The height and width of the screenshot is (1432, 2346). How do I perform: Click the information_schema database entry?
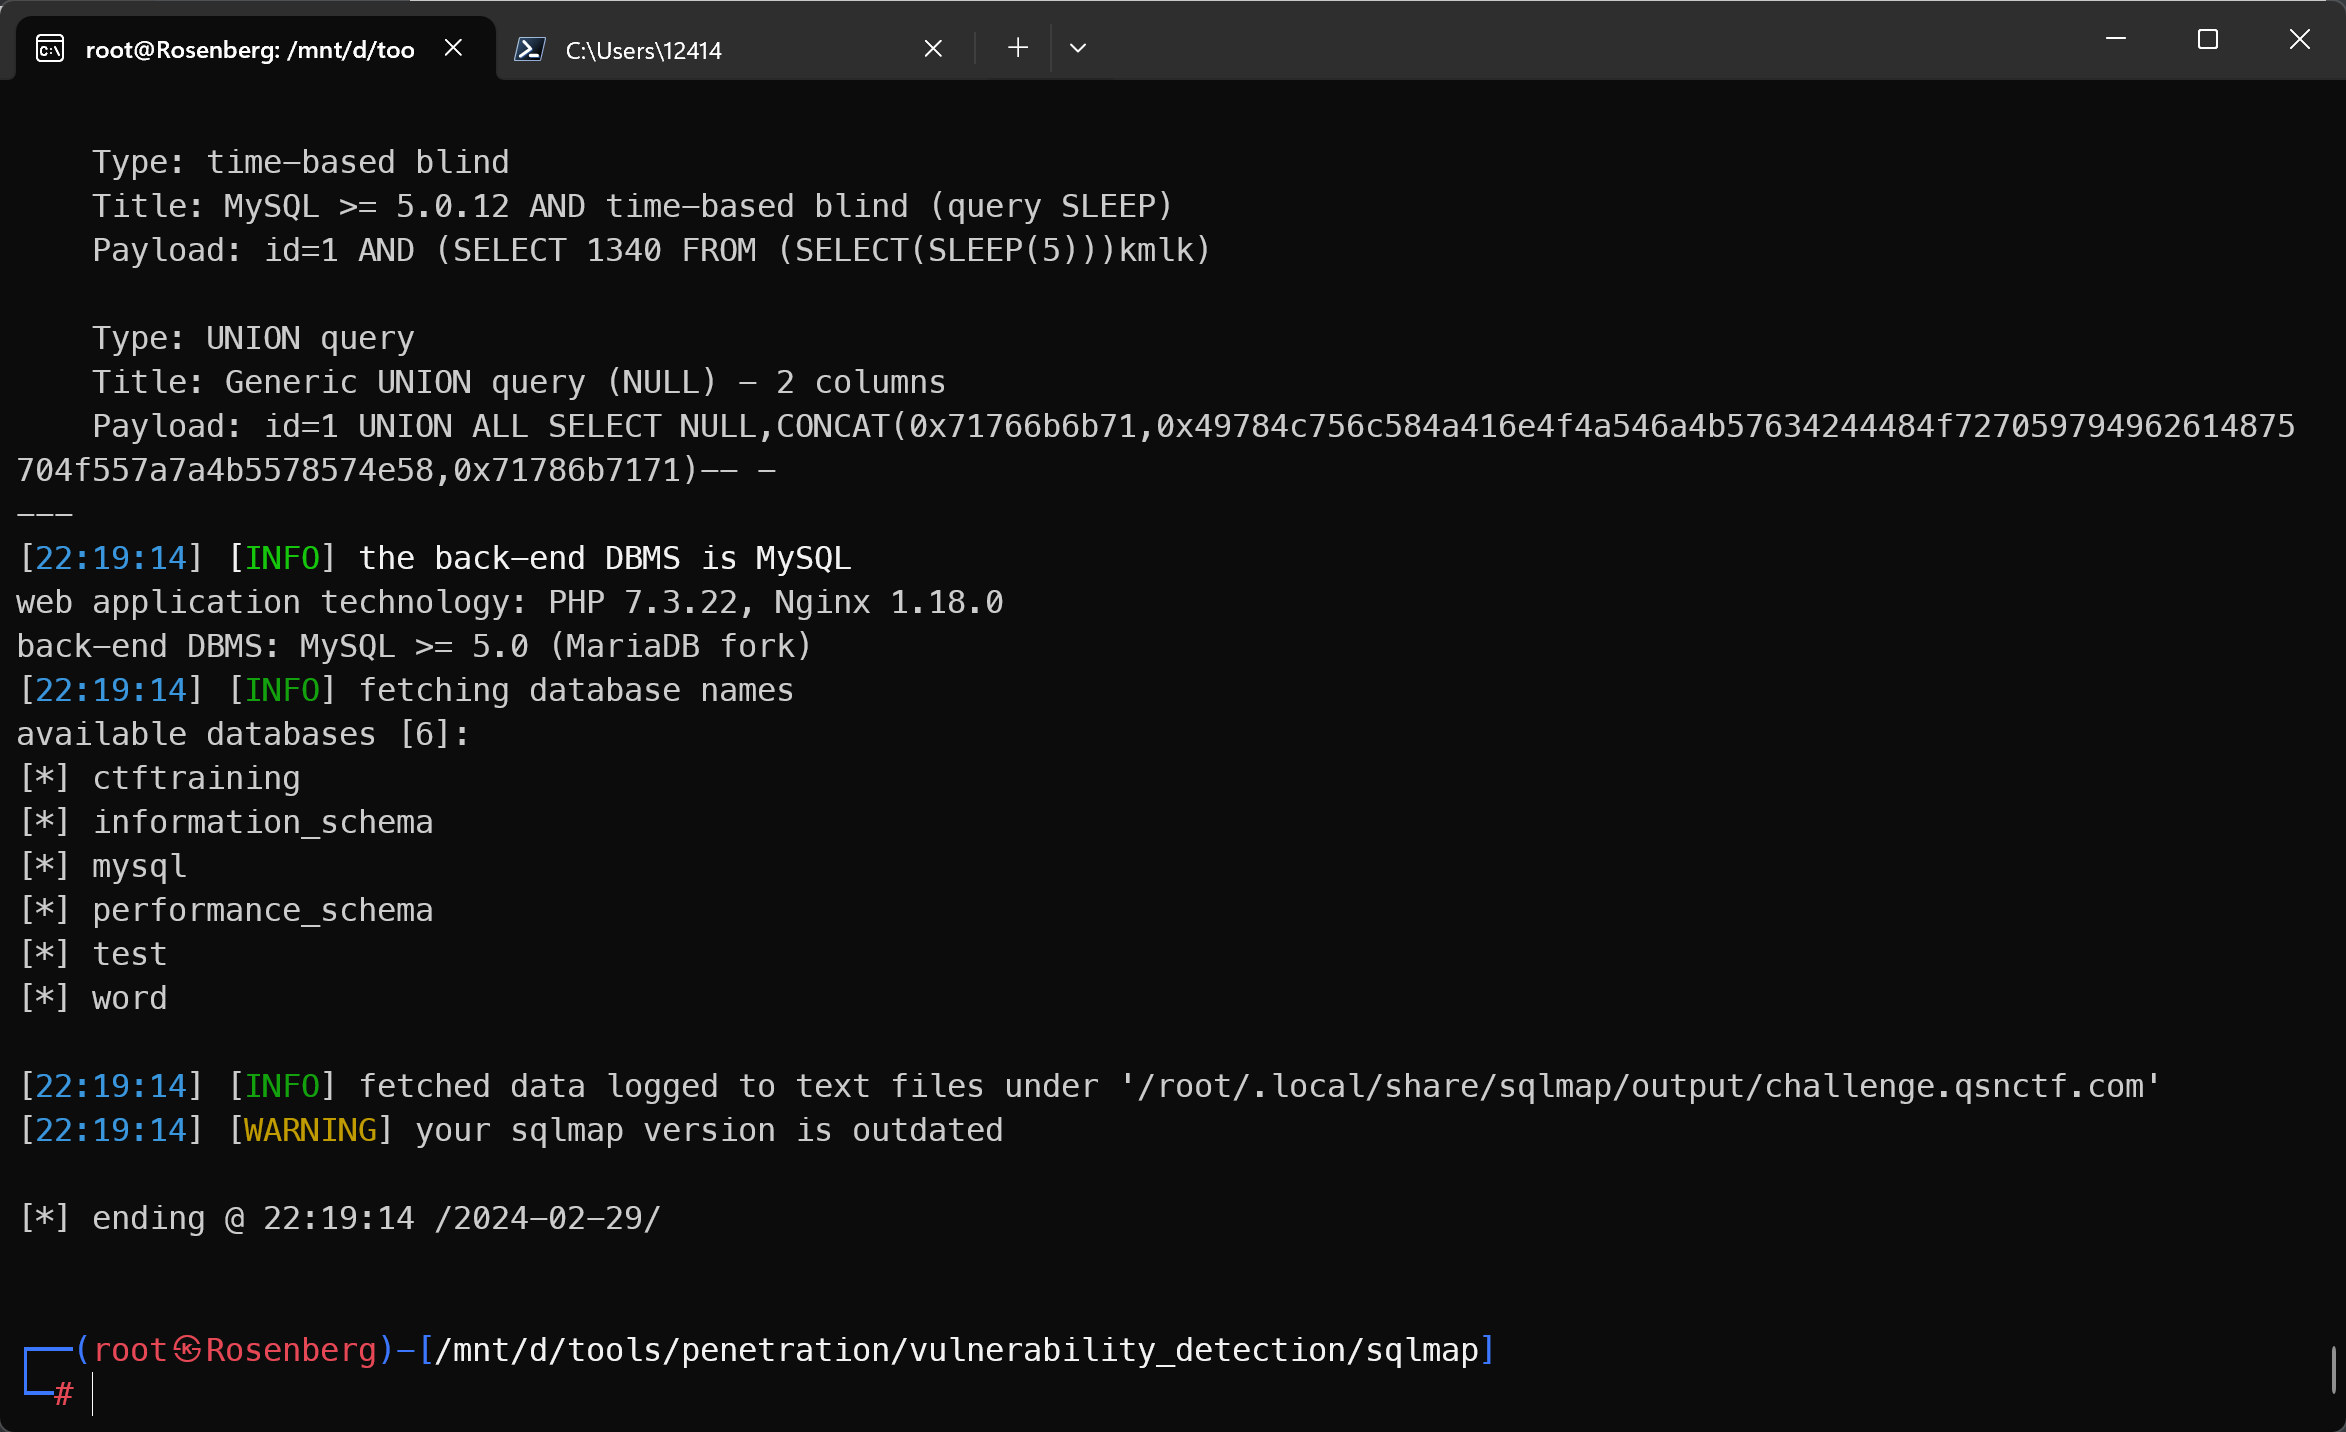[x=262, y=822]
